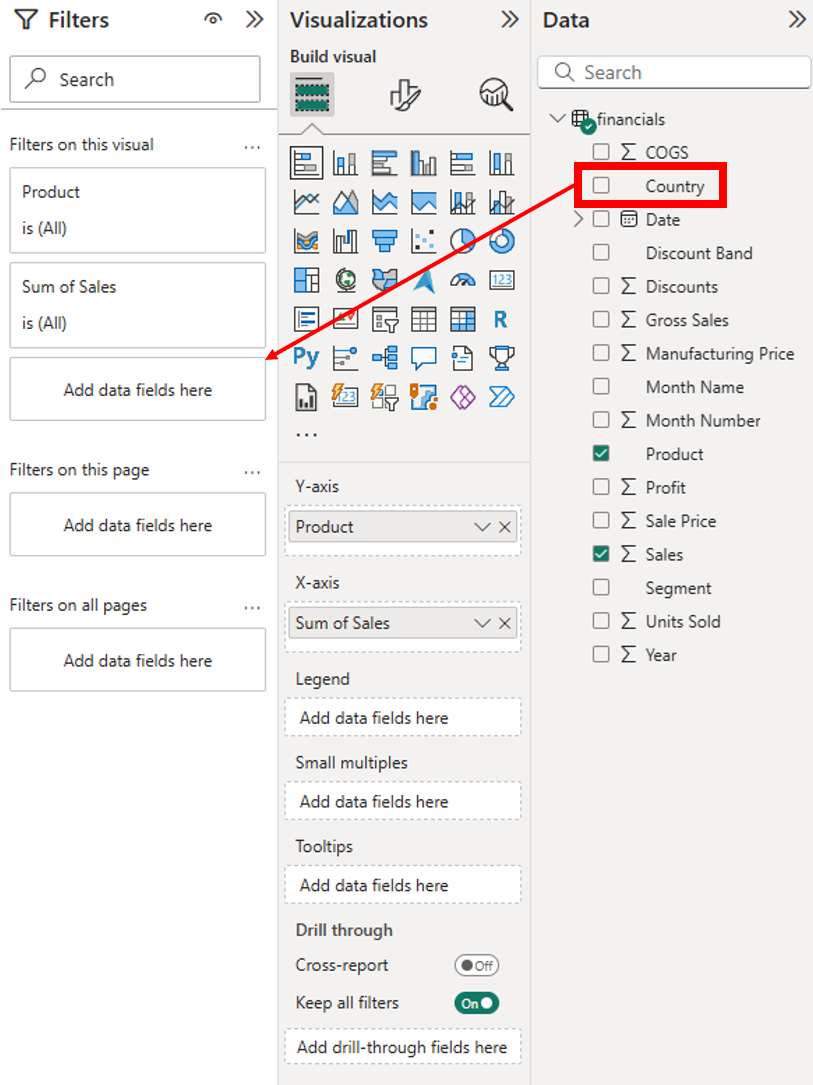Insert the decomposition tree visual

[384, 358]
